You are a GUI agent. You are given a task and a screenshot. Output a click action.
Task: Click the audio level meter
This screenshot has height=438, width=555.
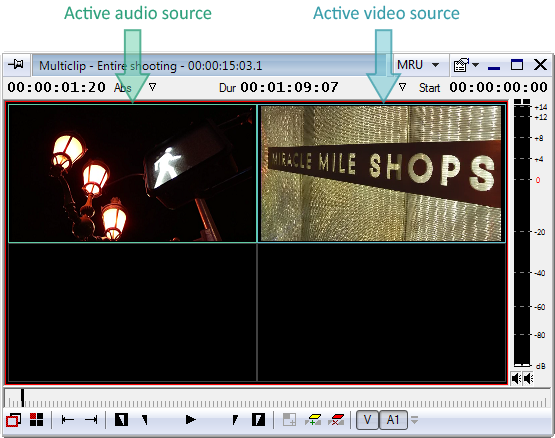pos(522,234)
